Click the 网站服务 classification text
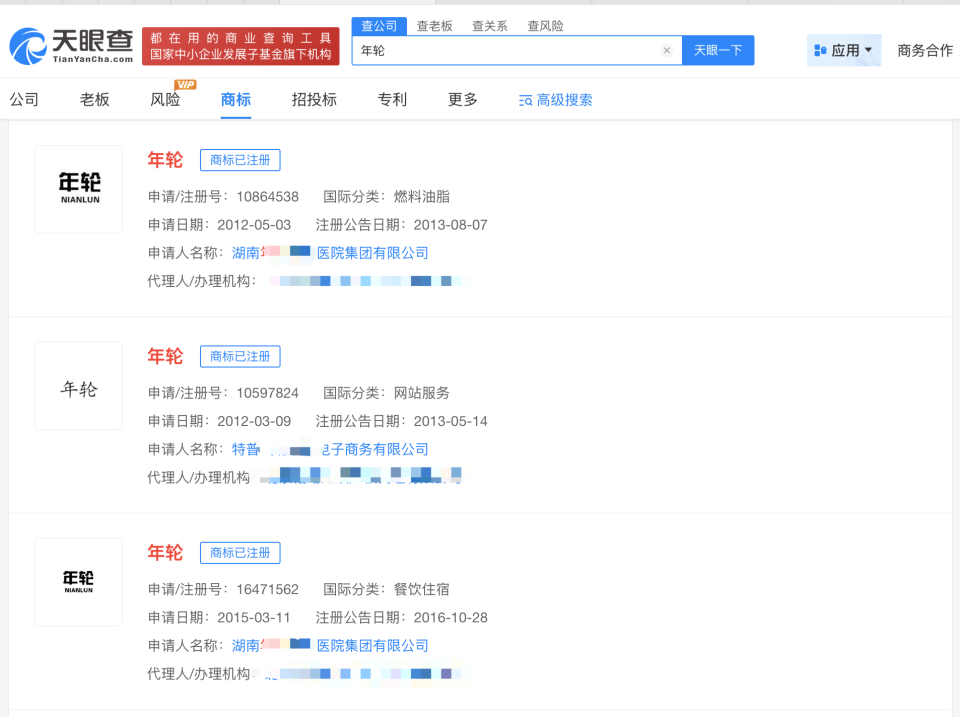The width and height of the screenshot is (960, 717). (x=422, y=393)
